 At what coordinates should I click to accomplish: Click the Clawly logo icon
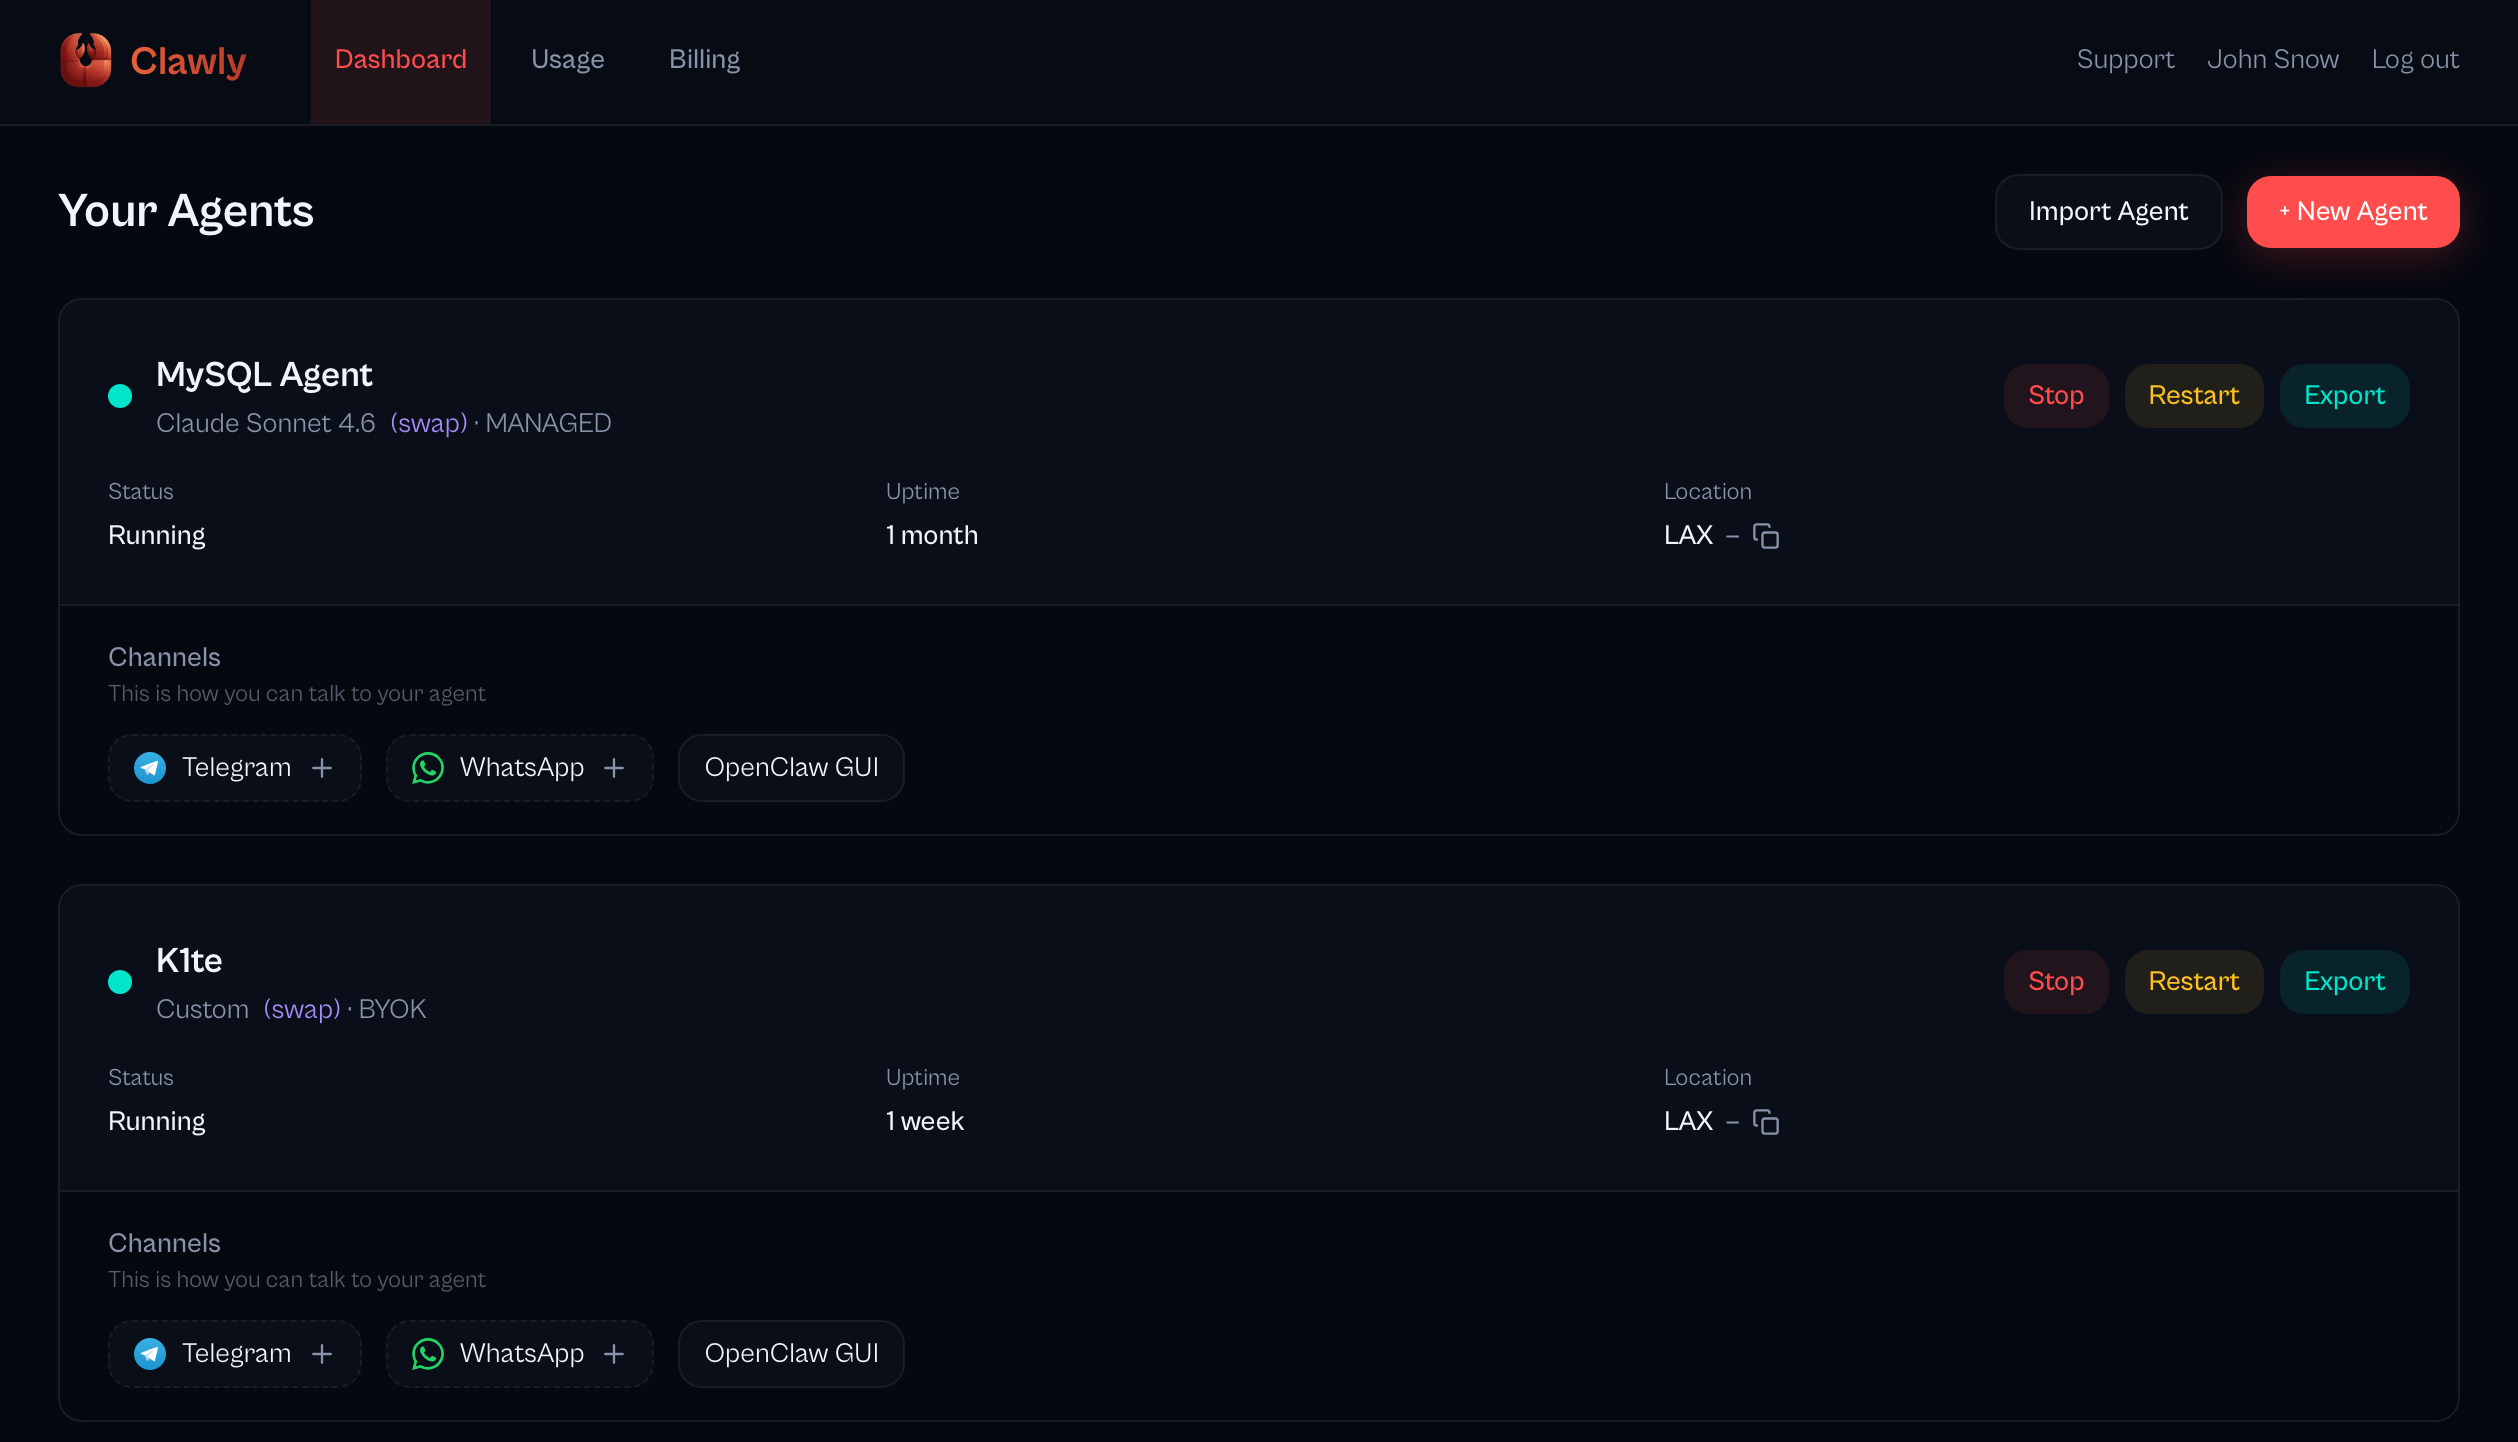[86, 60]
